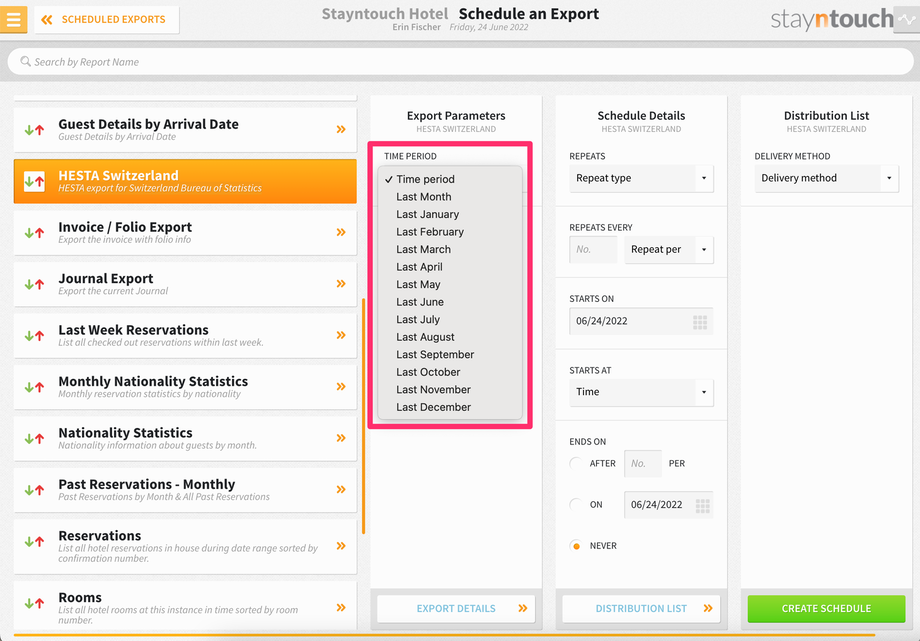Open the Ends On date calendar icon

click(702, 505)
